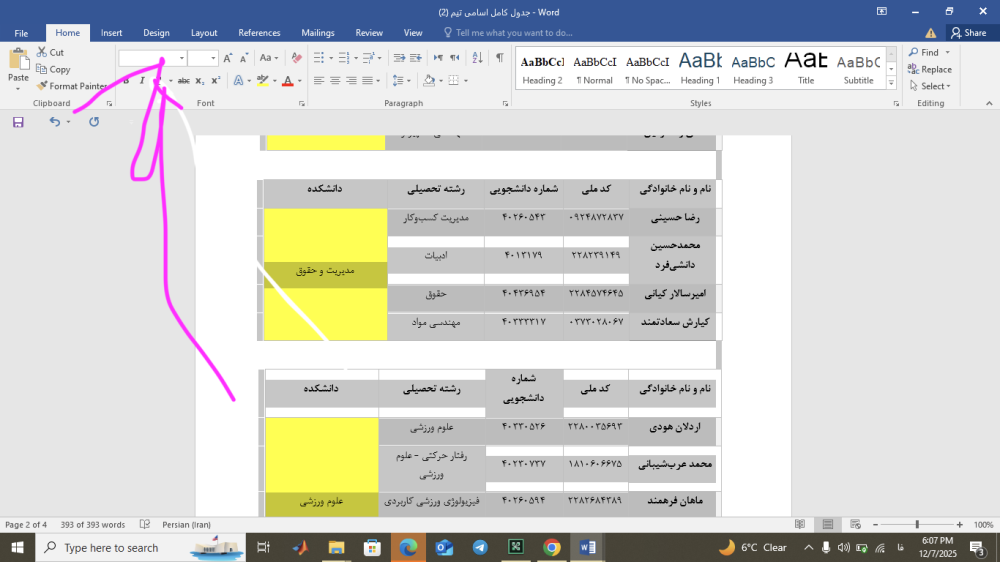Click Persian (Iran) language indicator
The width and height of the screenshot is (1000, 562).
point(186,524)
